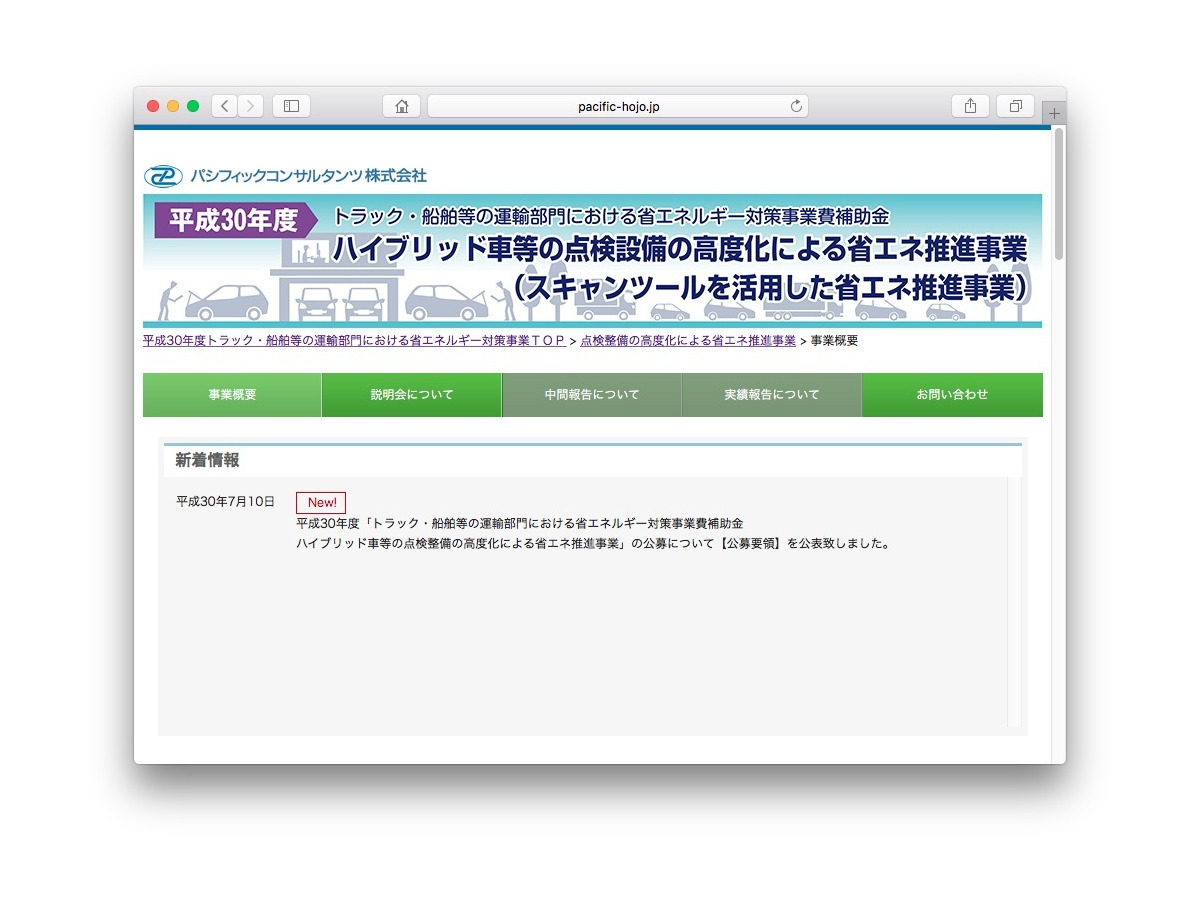The width and height of the screenshot is (1200, 900).
Task: Click the Safari forward arrow button
Action: [x=251, y=106]
